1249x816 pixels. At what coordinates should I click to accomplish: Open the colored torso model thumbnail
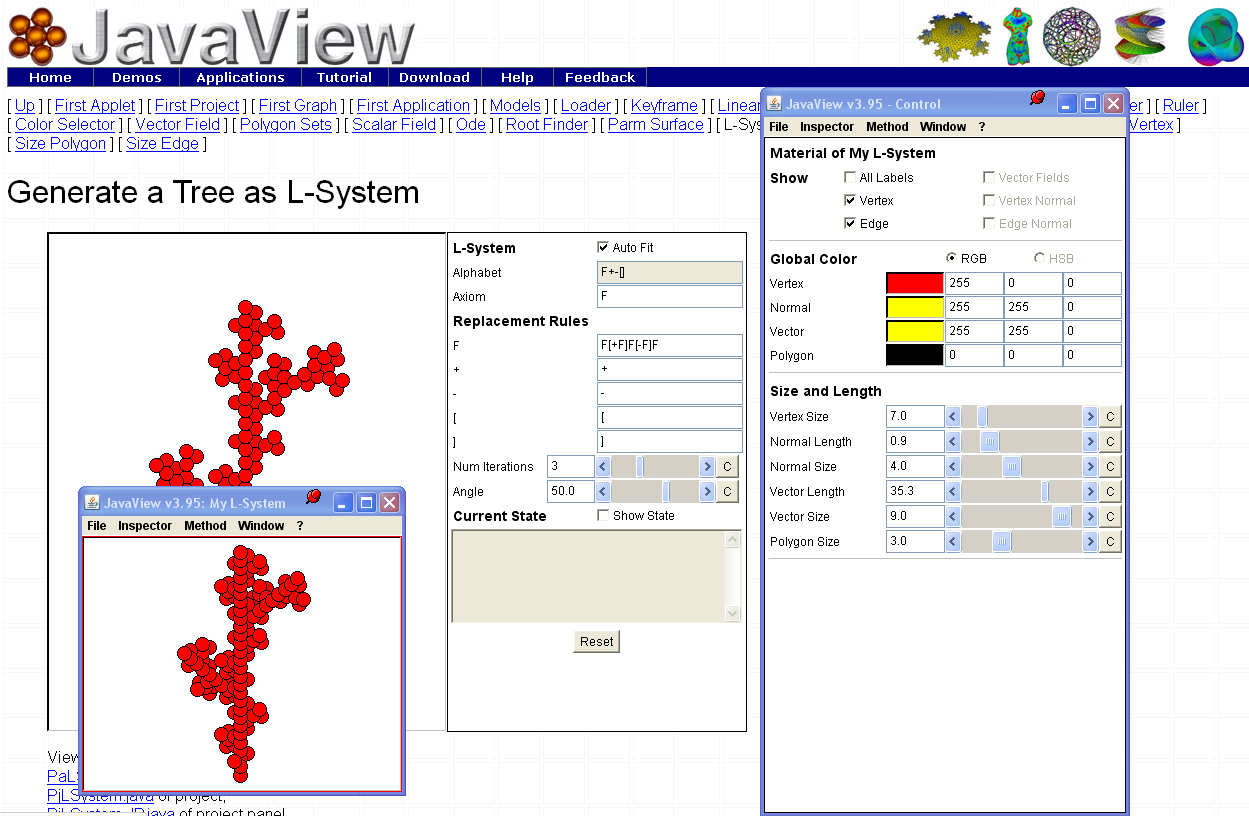click(x=1018, y=37)
